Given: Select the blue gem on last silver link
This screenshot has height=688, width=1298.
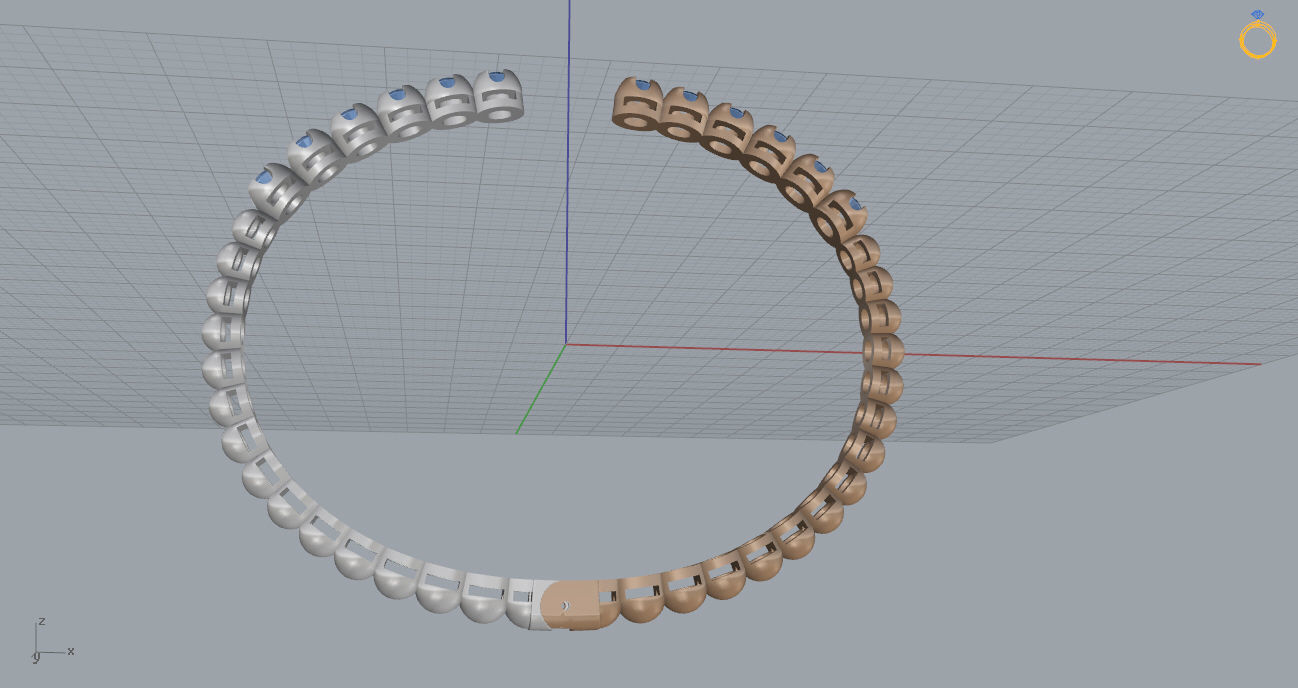Looking at the screenshot, I should pyautogui.click(x=497, y=75).
